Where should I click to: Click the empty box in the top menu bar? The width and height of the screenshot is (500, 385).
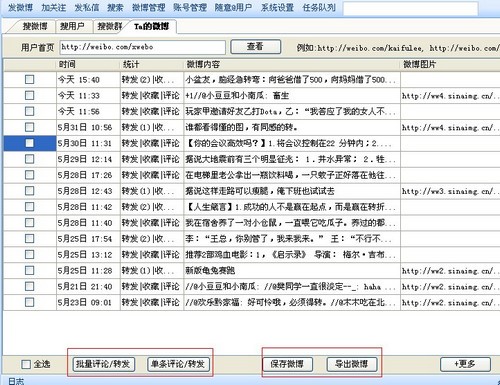(x=411, y=8)
